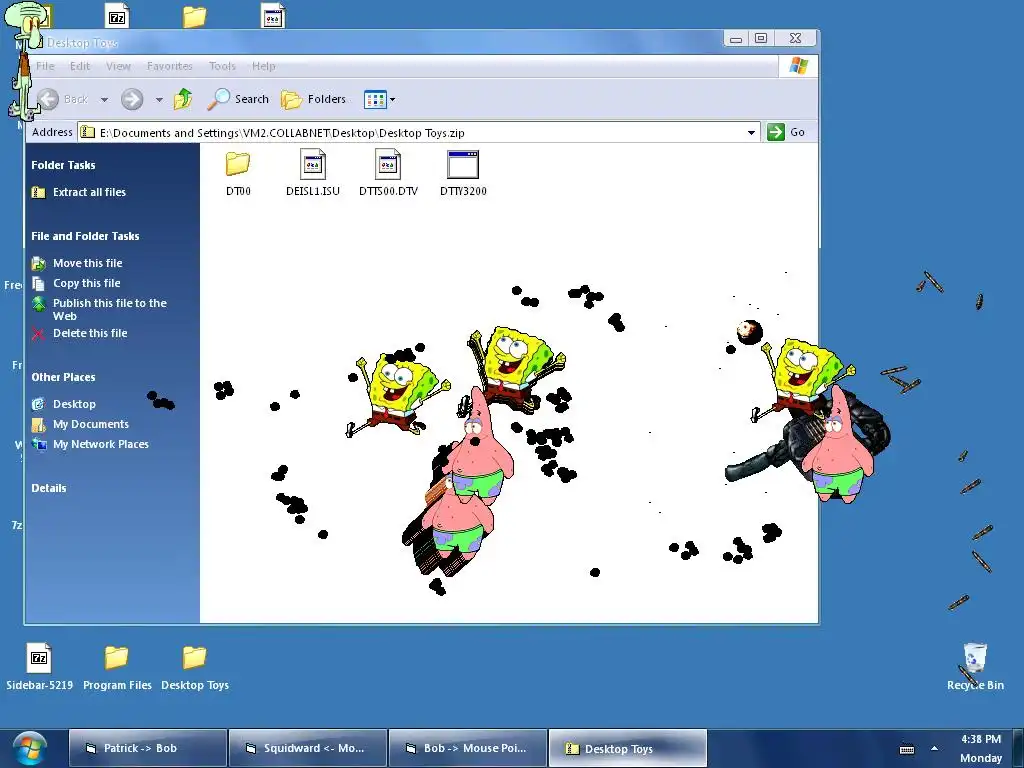Go up one folder level
The height and width of the screenshot is (768, 1024).
click(183, 99)
